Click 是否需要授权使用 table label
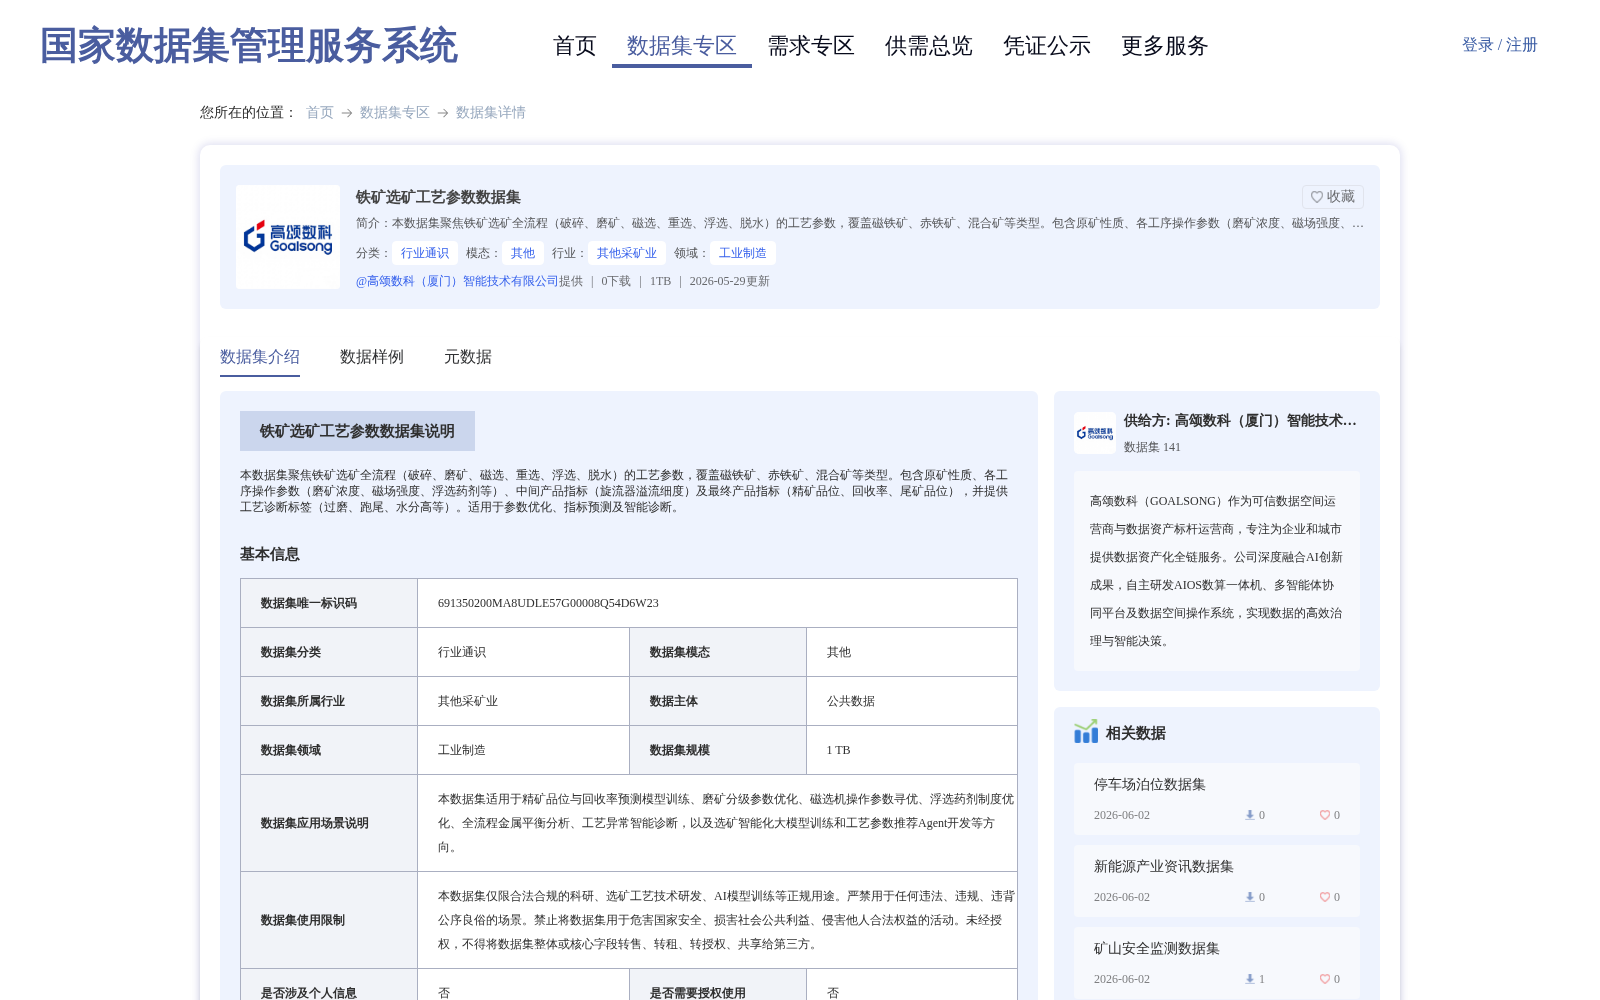 (x=698, y=993)
